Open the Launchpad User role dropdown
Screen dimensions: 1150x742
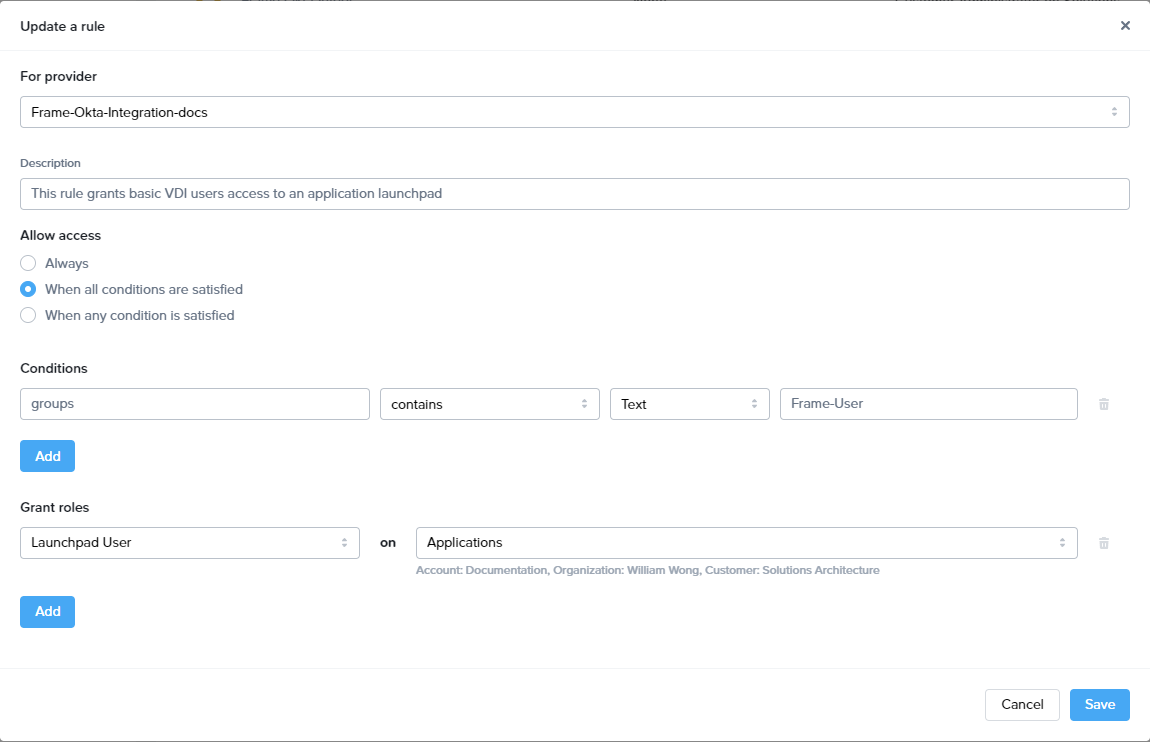tap(189, 543)
